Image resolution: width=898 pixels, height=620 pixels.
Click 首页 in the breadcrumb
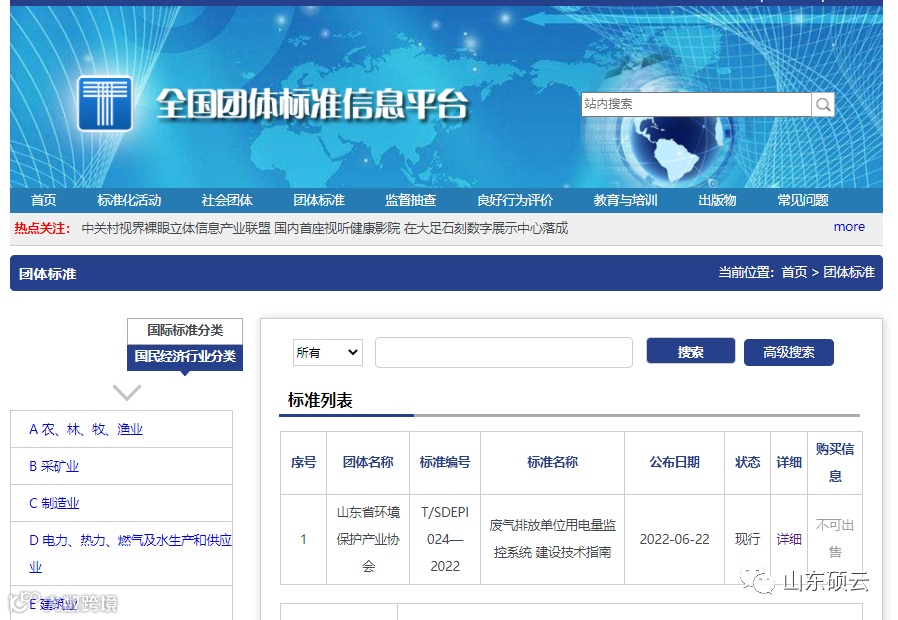click(794, 273)
